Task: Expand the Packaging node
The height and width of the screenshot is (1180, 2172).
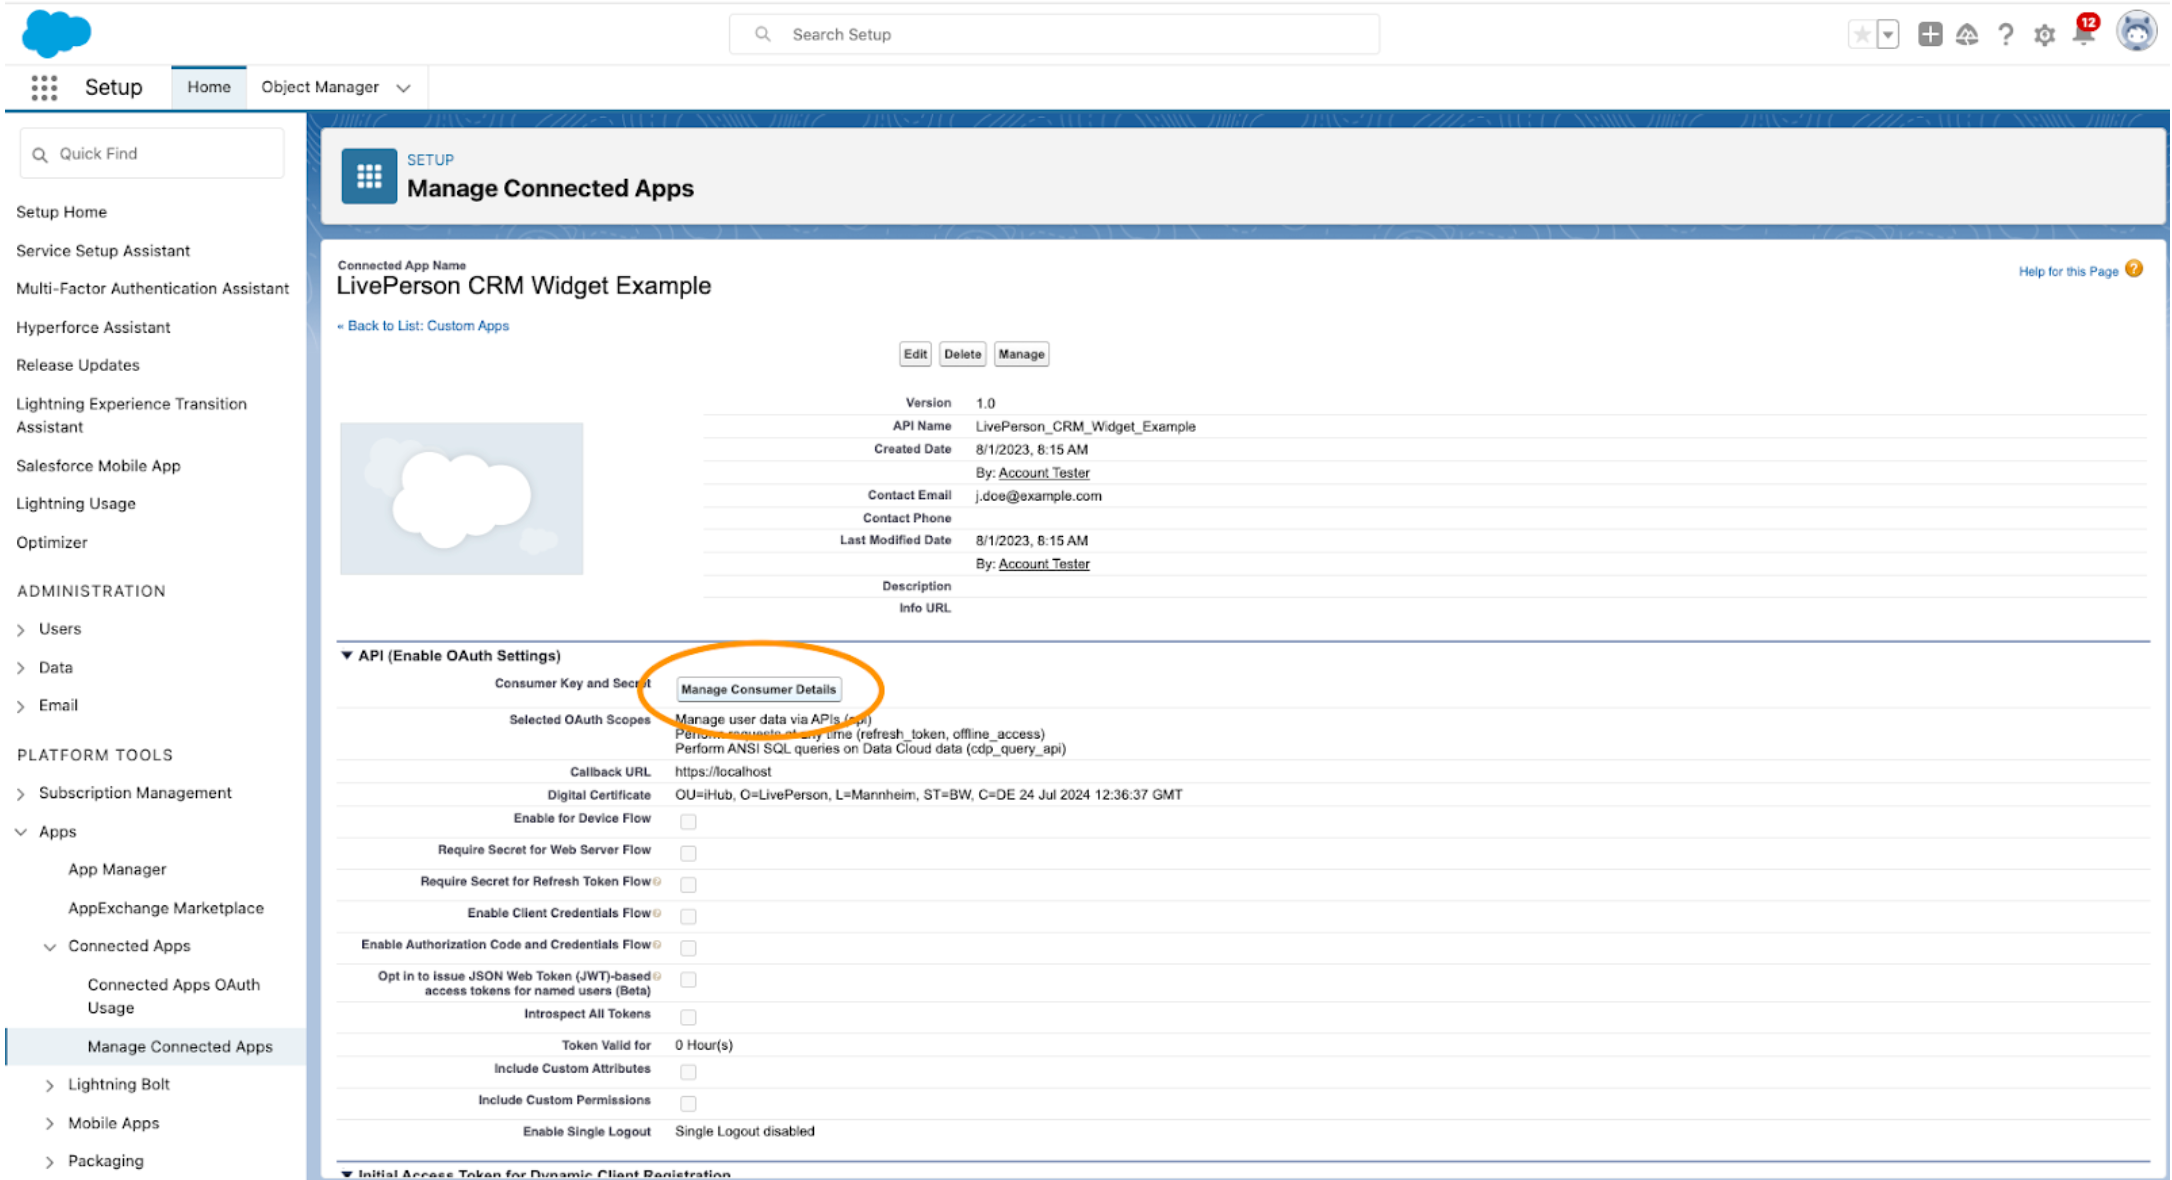Action: [x=50, y=1162]
